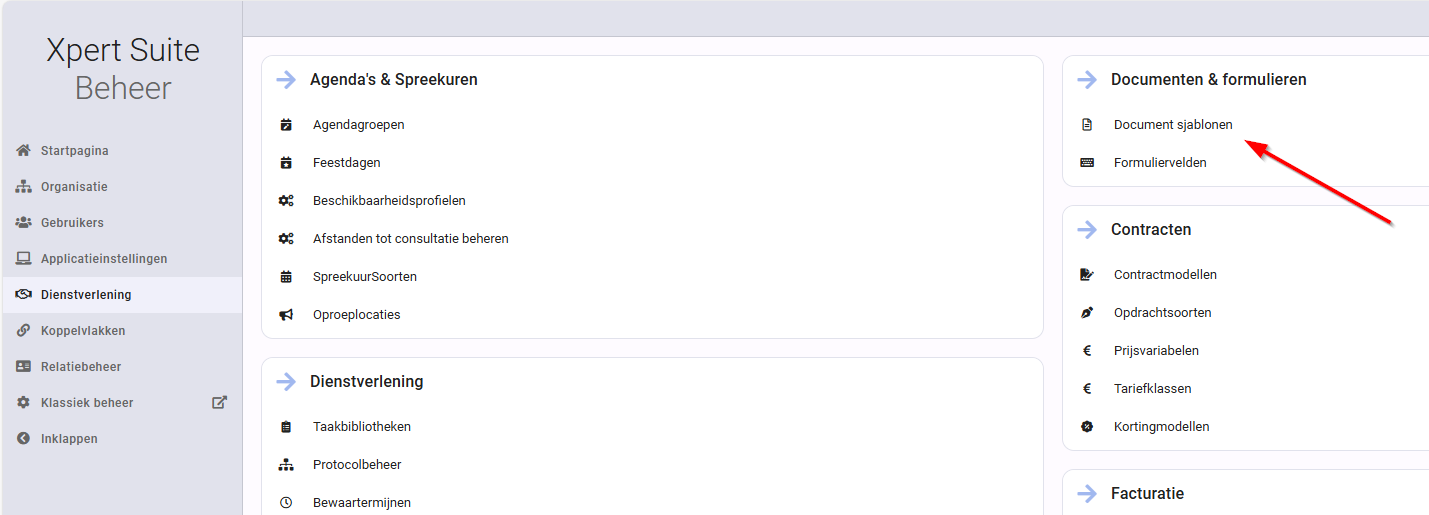Click the gear icon beside Klassiek beheer

[23, 403]
